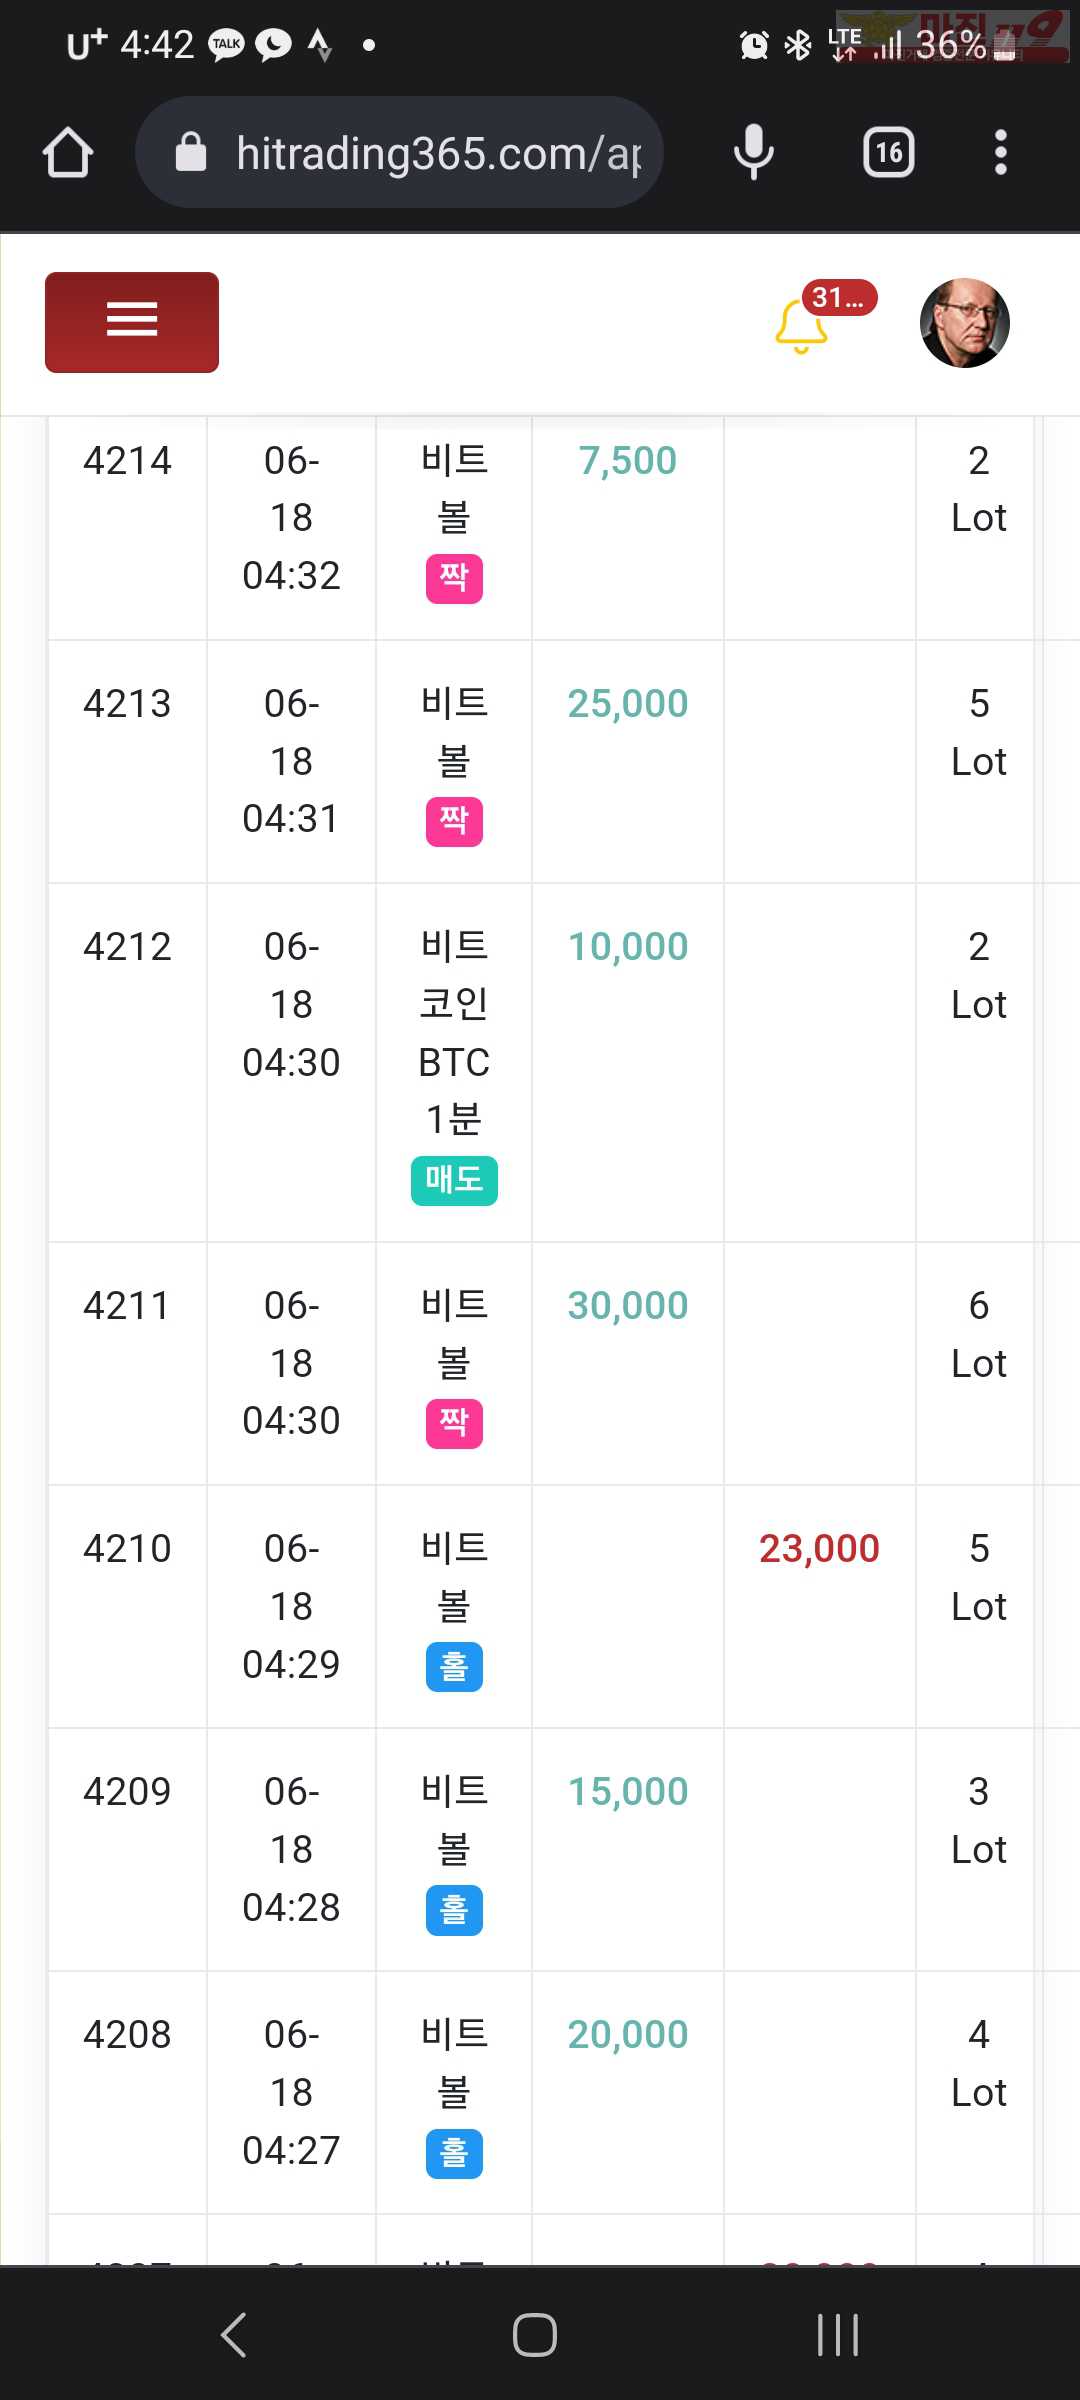Select the 25,000 amount in row 4213
The image size is (1080, 2400).
pyautogui.click(x=628, y=704)
